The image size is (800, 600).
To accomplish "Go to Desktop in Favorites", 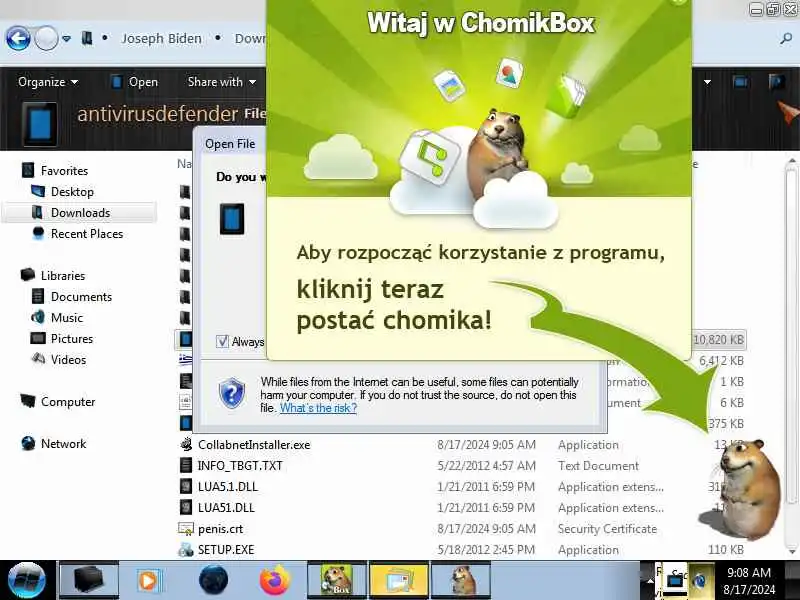I will click(x=72, y=192).
